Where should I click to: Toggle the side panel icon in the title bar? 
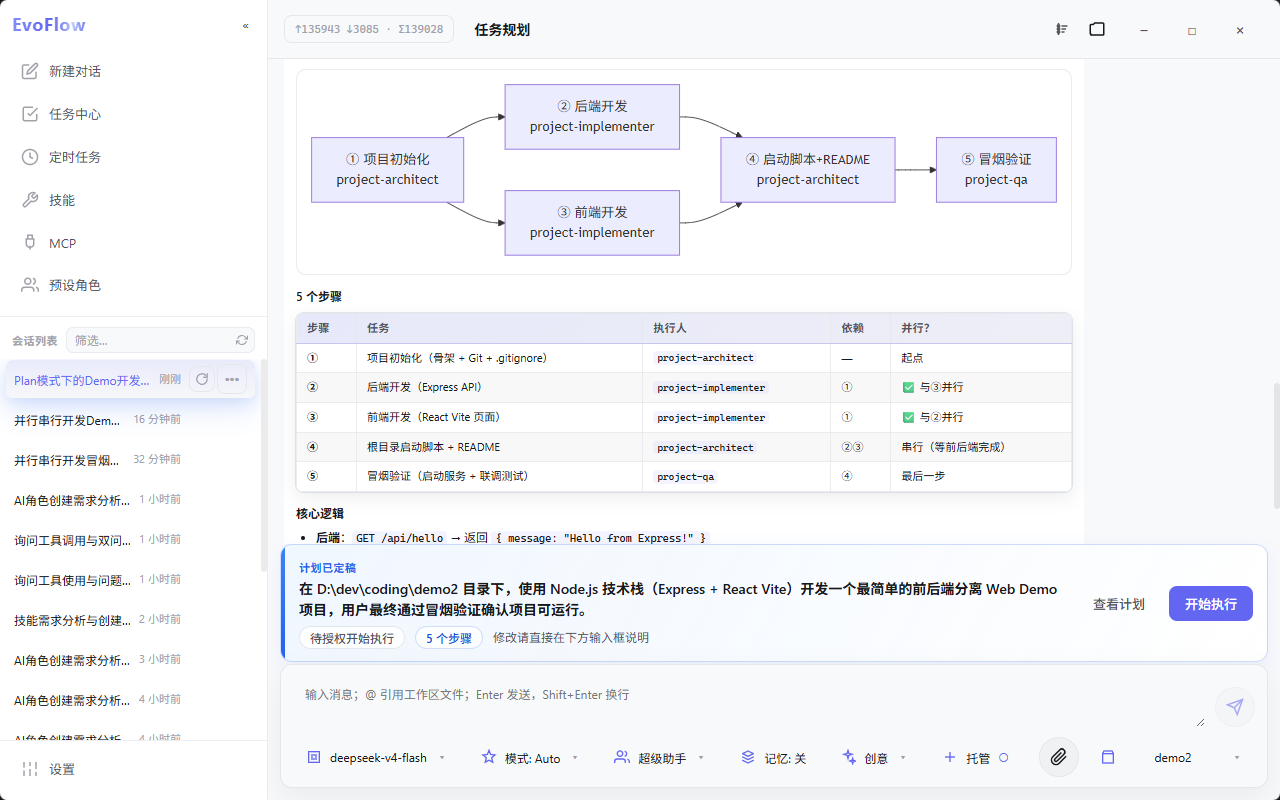[1097, 29]
